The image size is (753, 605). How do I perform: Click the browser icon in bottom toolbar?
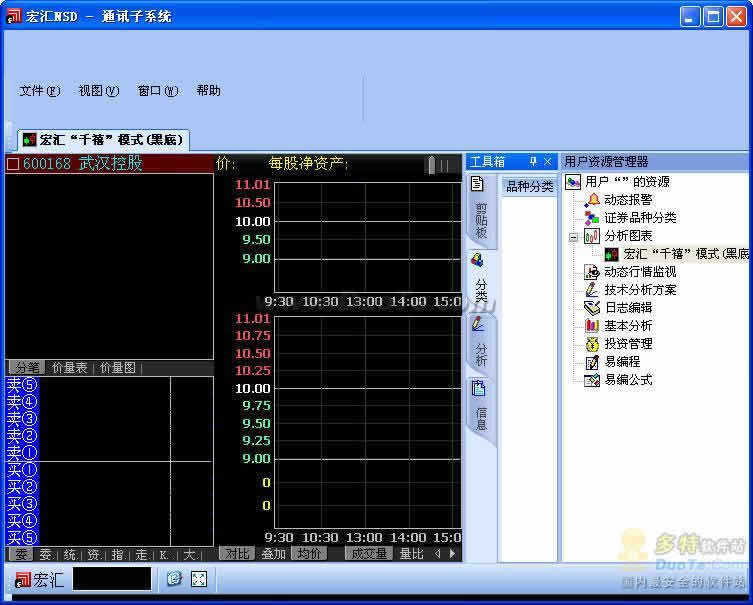174,579
